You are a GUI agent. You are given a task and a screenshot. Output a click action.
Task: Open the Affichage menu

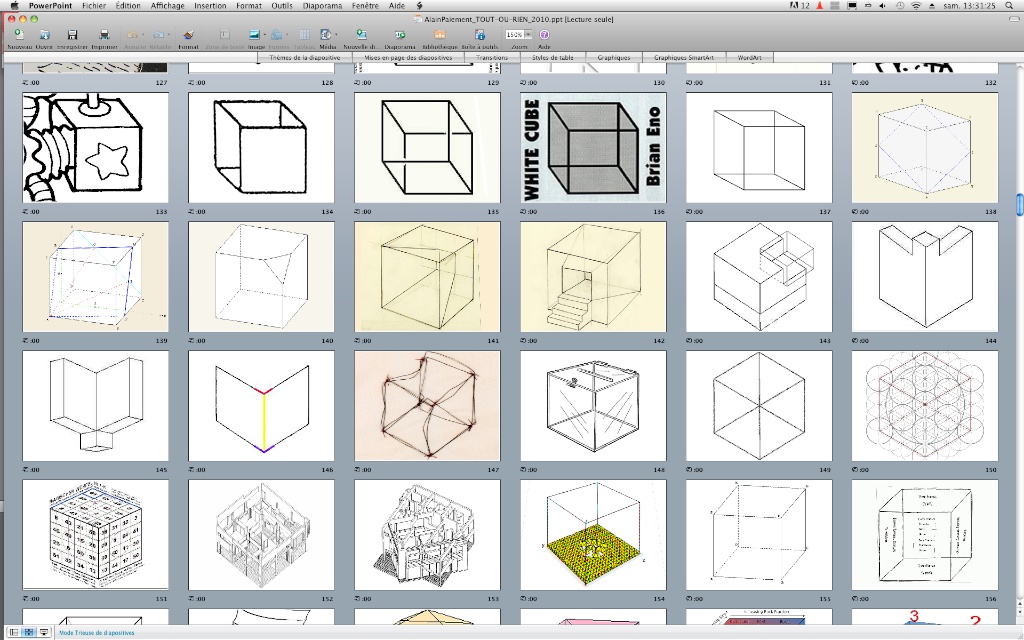point(167,6)
